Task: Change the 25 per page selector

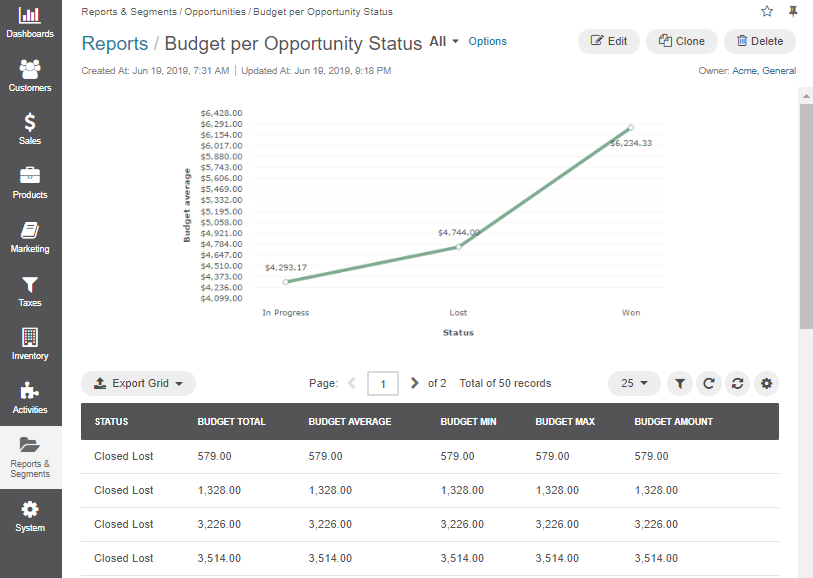Action: tap(634, 384)
